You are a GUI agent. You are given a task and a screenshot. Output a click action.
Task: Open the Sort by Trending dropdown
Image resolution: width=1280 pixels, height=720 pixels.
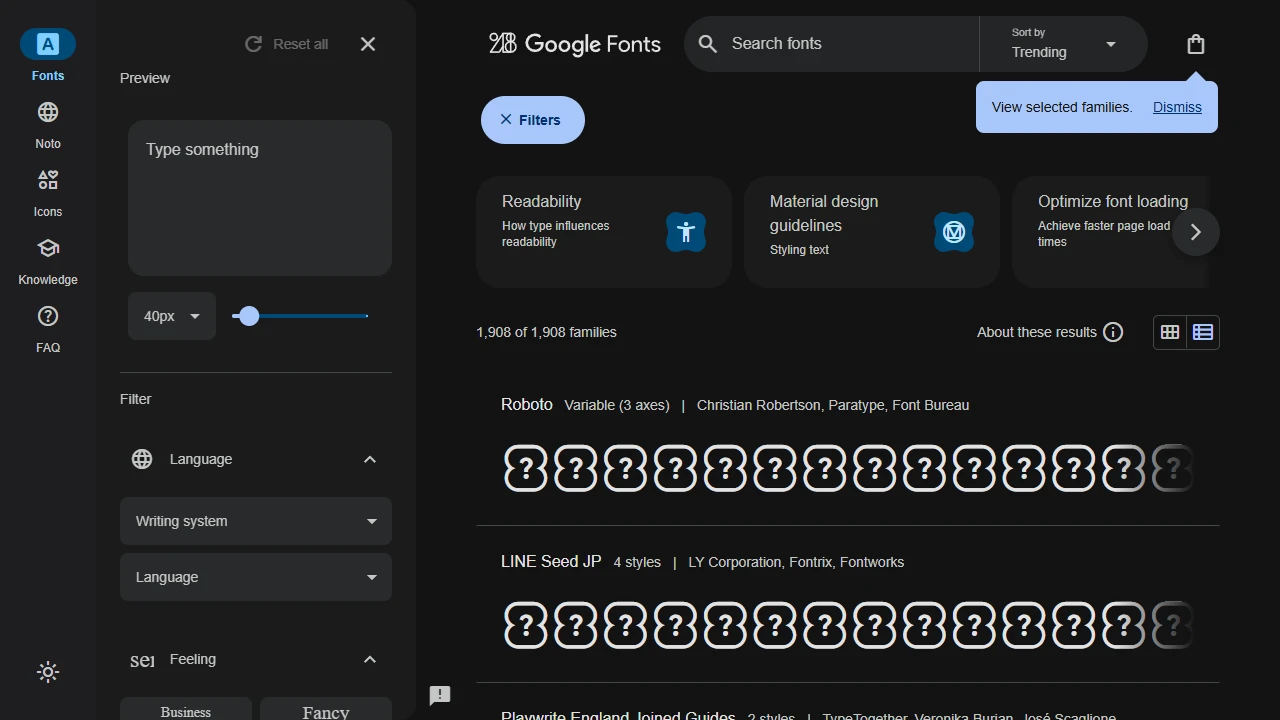(1063, 44)
